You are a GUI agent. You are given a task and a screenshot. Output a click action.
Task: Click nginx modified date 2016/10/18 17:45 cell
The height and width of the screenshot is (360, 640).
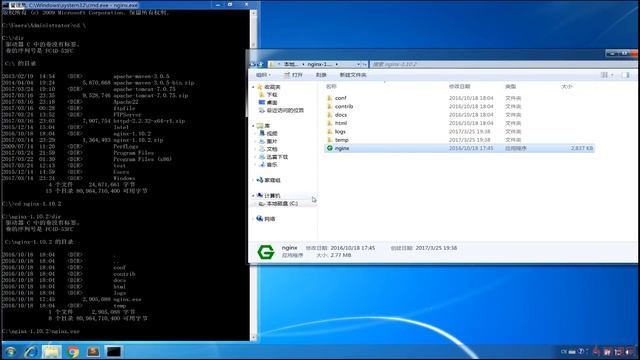[x=471, y=148]
